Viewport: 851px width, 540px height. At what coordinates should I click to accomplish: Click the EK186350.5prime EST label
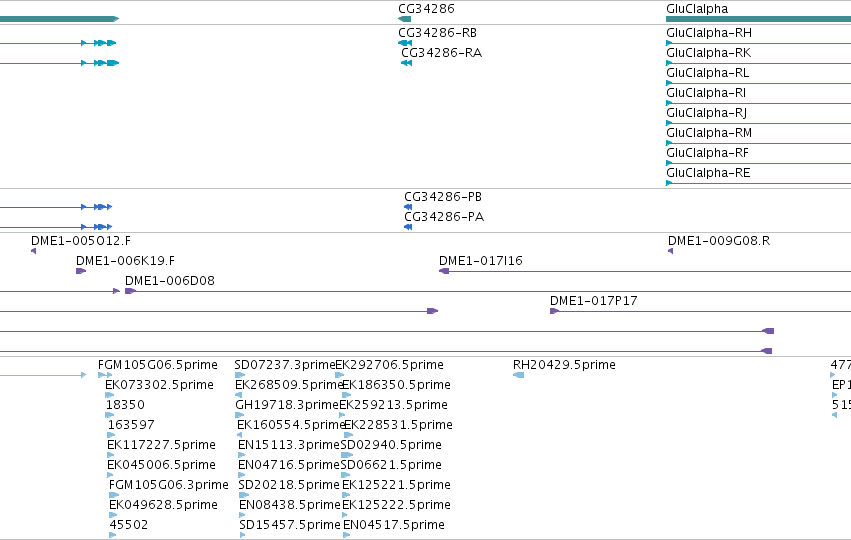(396, 385)
